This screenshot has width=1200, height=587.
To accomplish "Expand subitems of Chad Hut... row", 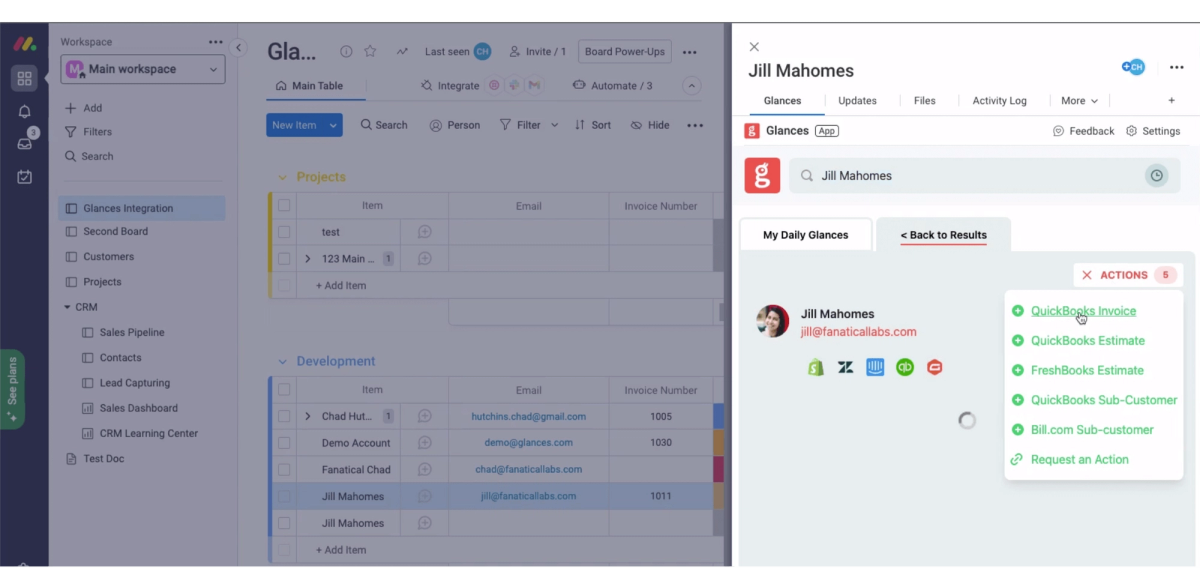I will (x=308, y=416).
